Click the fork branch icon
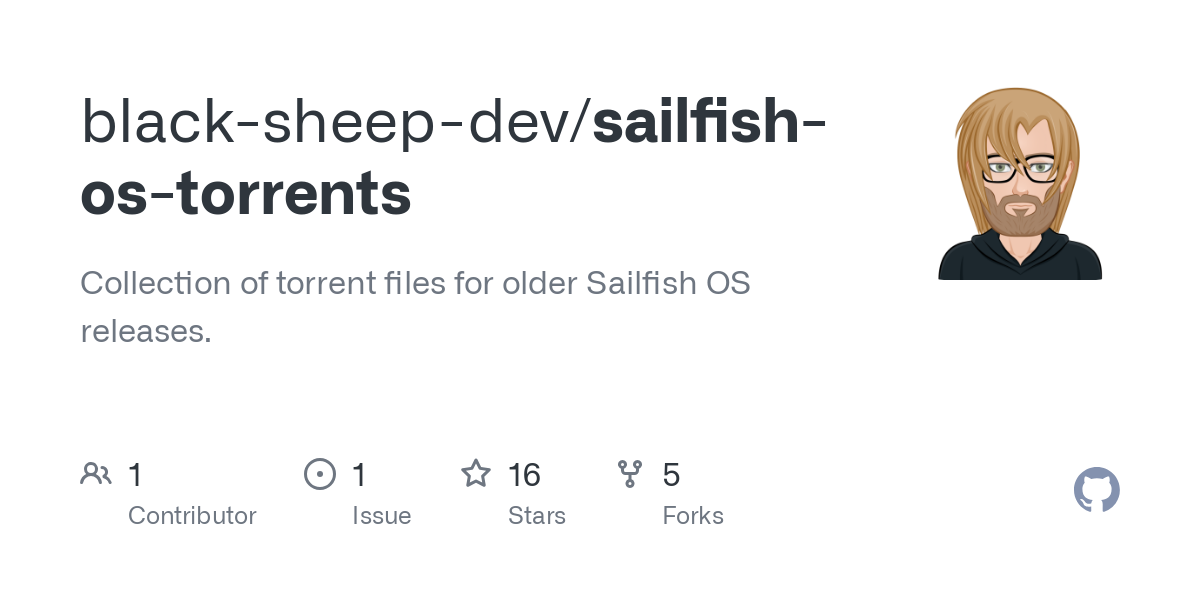Viewport: 1200px width, 600px height. [x=630, y=474]
